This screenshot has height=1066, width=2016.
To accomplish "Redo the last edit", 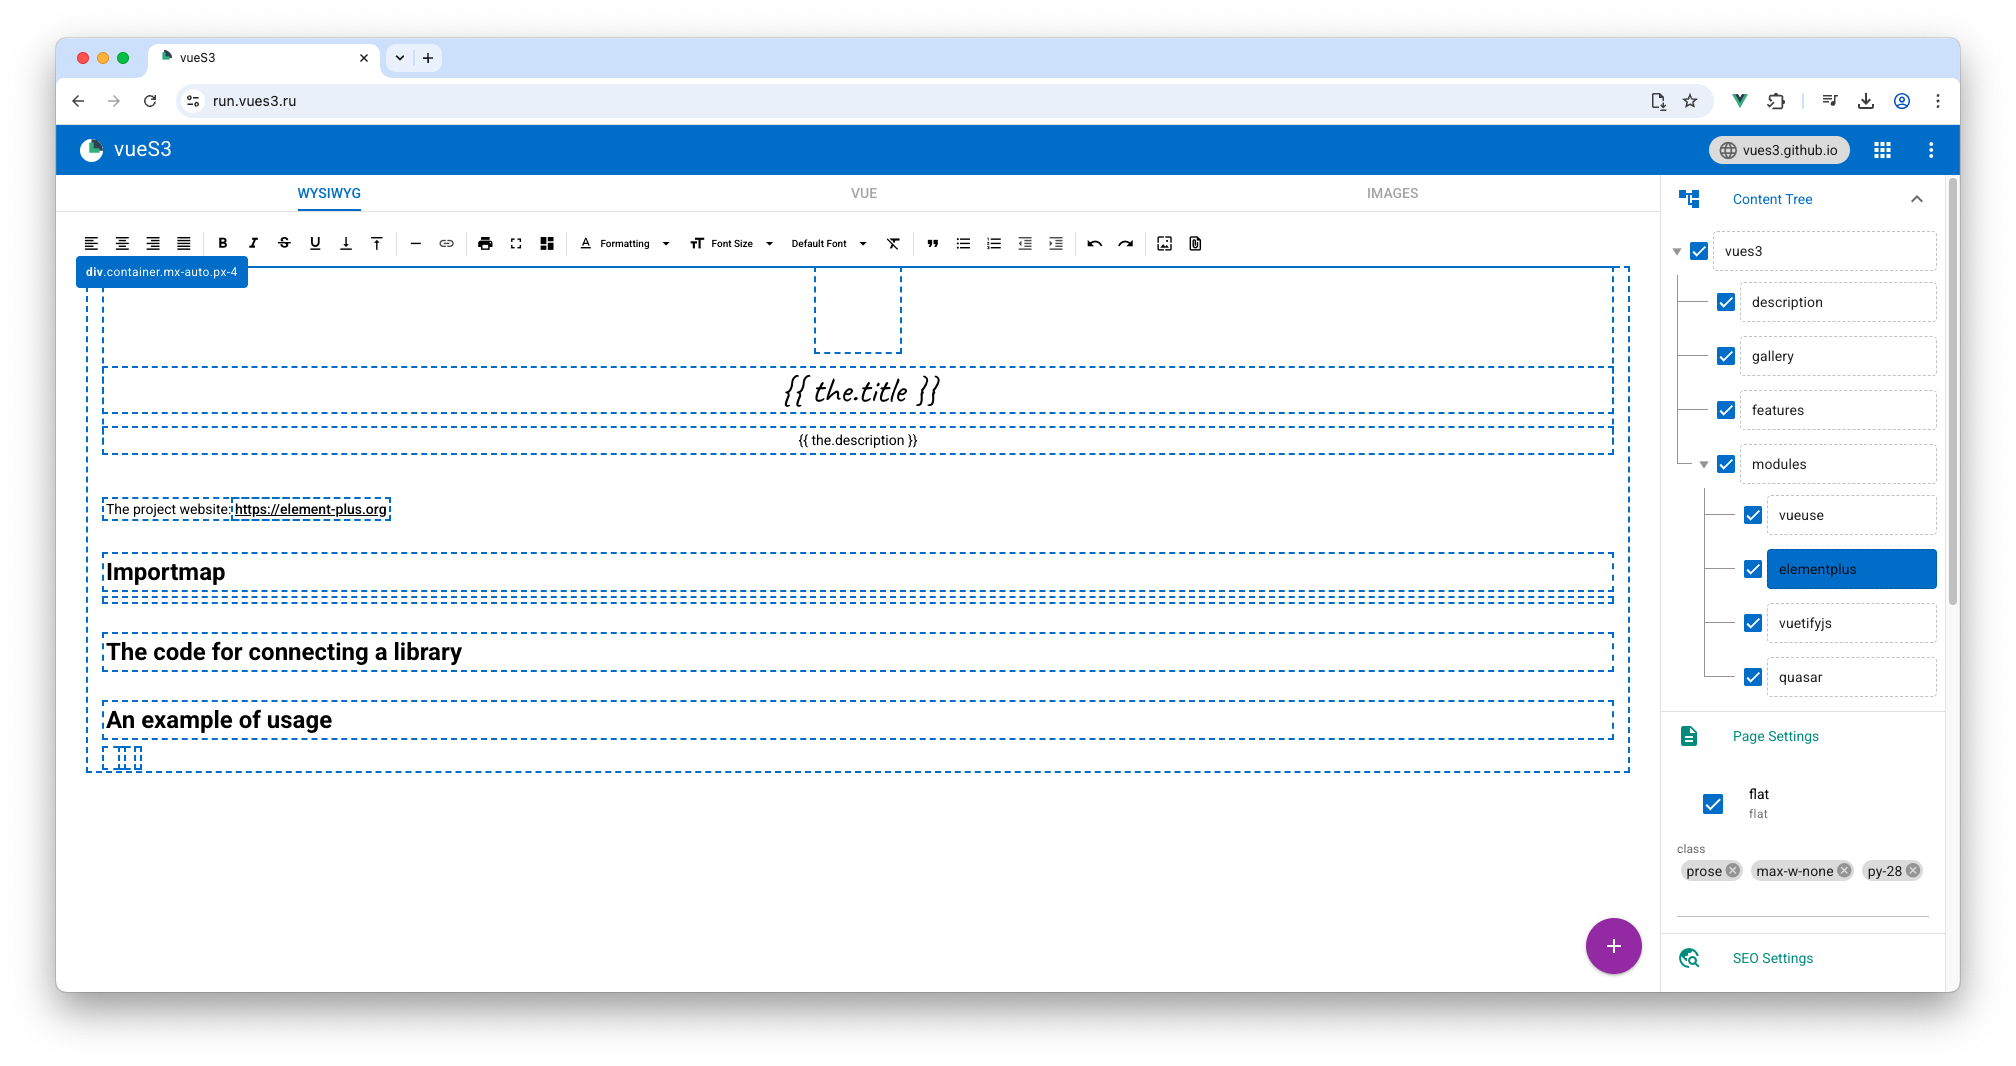I will 1126,243.
